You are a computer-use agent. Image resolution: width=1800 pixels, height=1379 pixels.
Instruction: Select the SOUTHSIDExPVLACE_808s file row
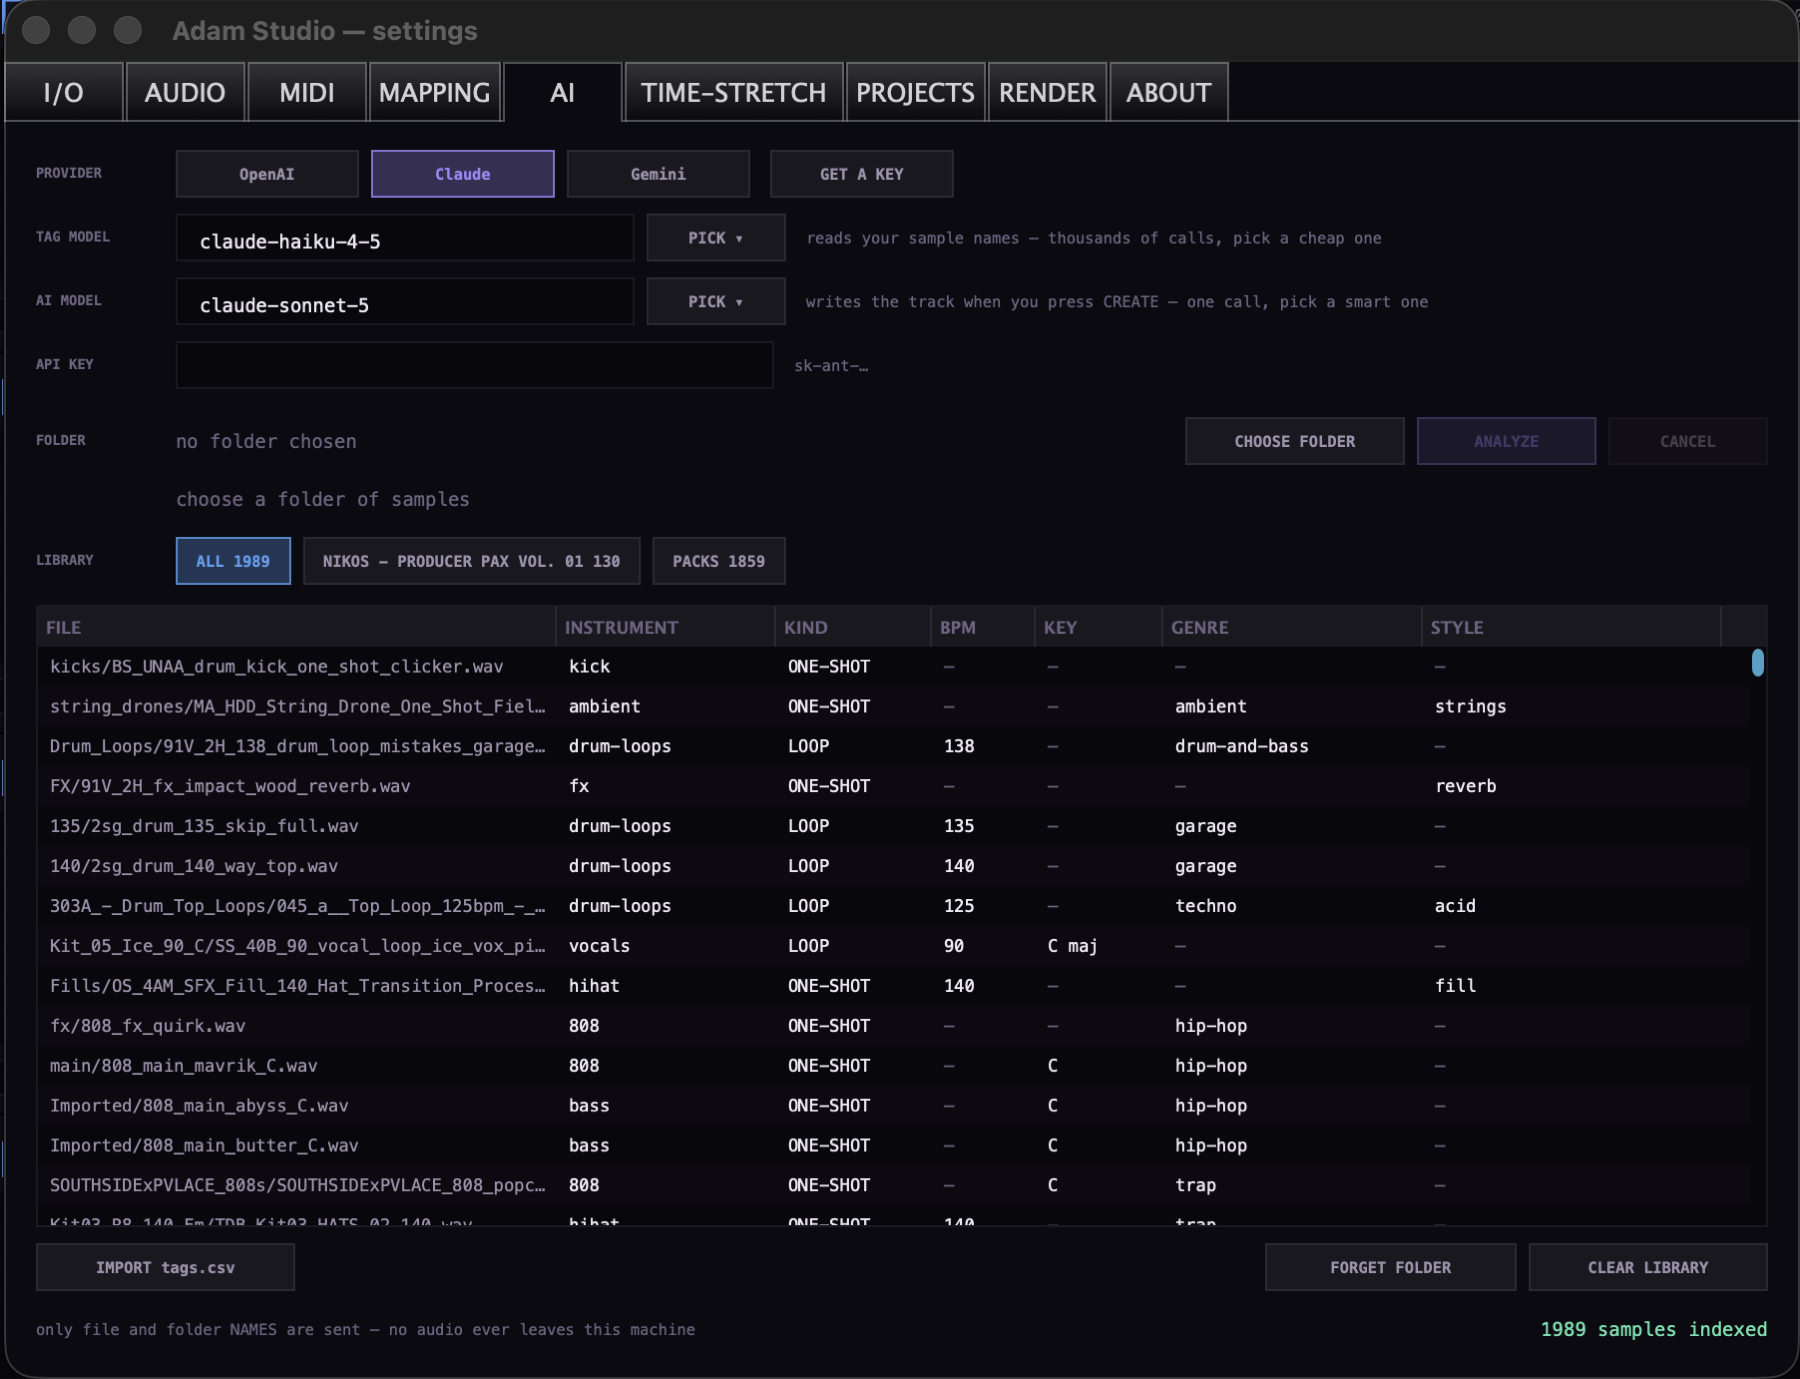[893, 1185]
